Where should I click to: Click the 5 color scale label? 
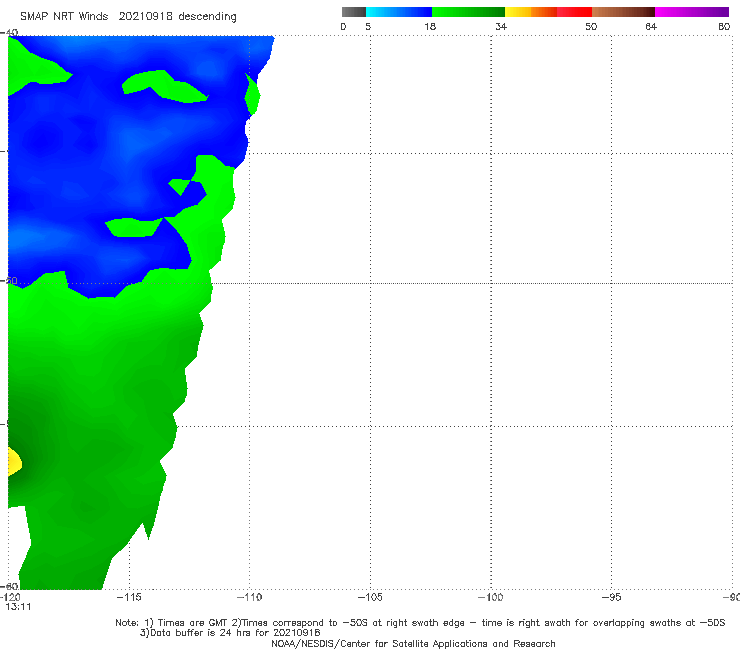click(x=368, y=27)
